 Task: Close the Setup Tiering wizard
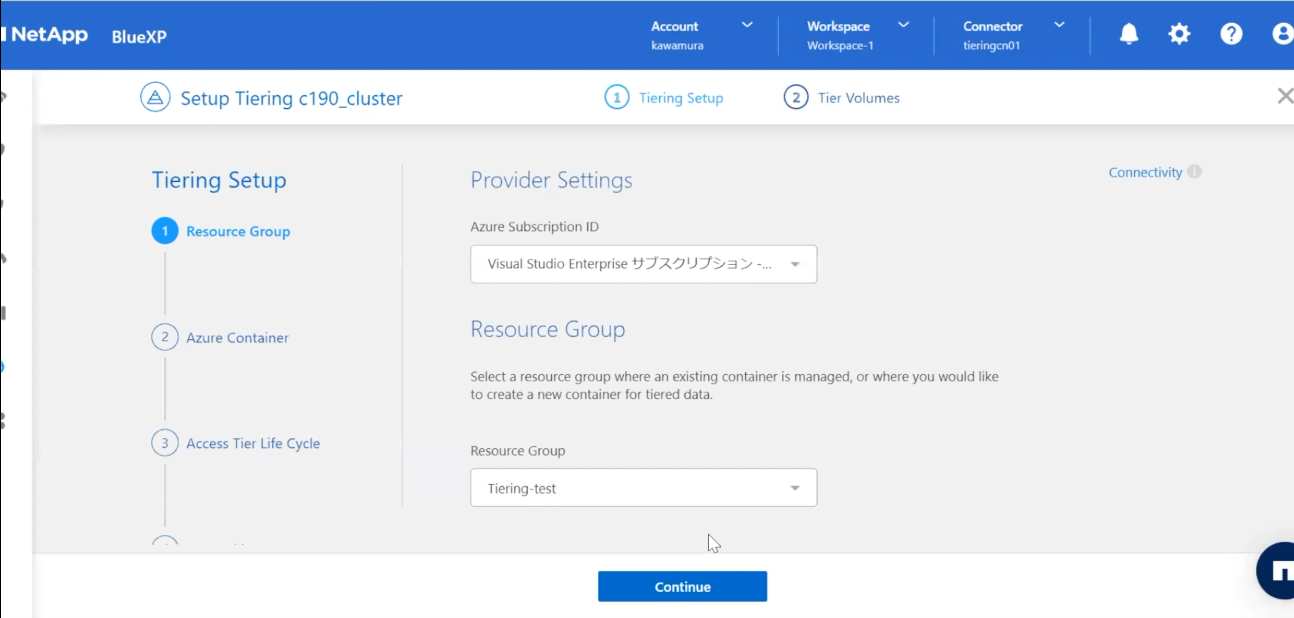pyautogui.click(x=1284, y=96)
